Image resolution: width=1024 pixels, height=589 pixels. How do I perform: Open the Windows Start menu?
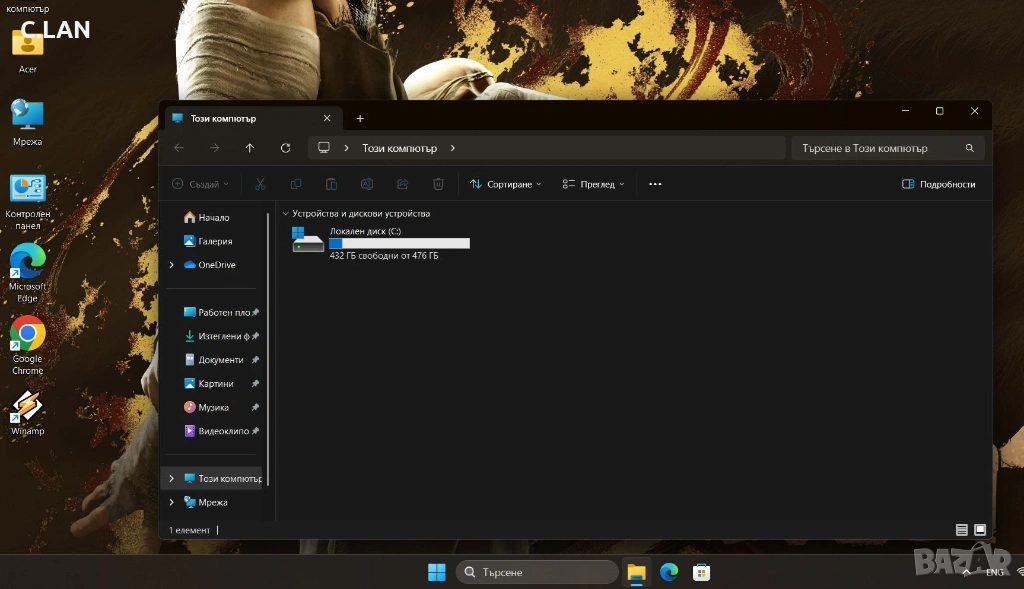[x=437, y=572]
